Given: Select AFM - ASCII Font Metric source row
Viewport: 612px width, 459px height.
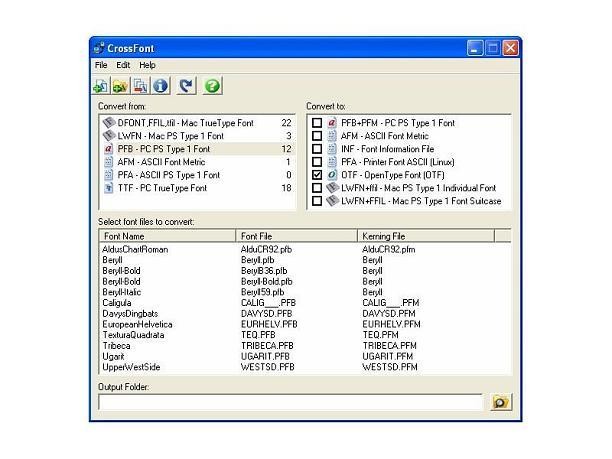Looking at the screenshot, I should click(197, 162).
